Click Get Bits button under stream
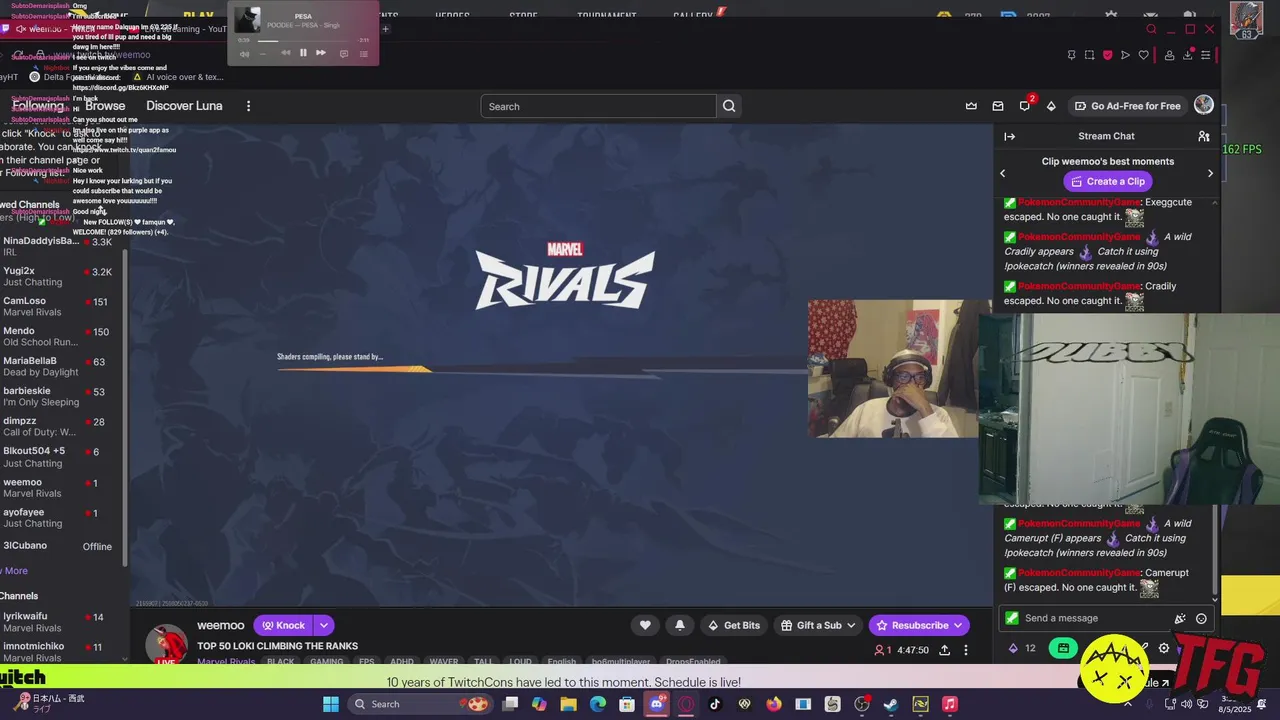1280x720 pixels. click(734, 625)
